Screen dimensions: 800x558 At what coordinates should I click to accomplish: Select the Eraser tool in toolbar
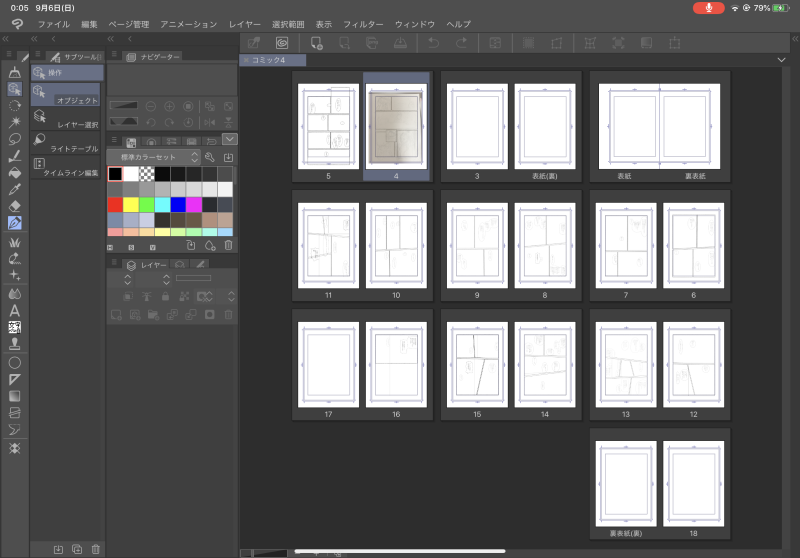pos(15,205)
